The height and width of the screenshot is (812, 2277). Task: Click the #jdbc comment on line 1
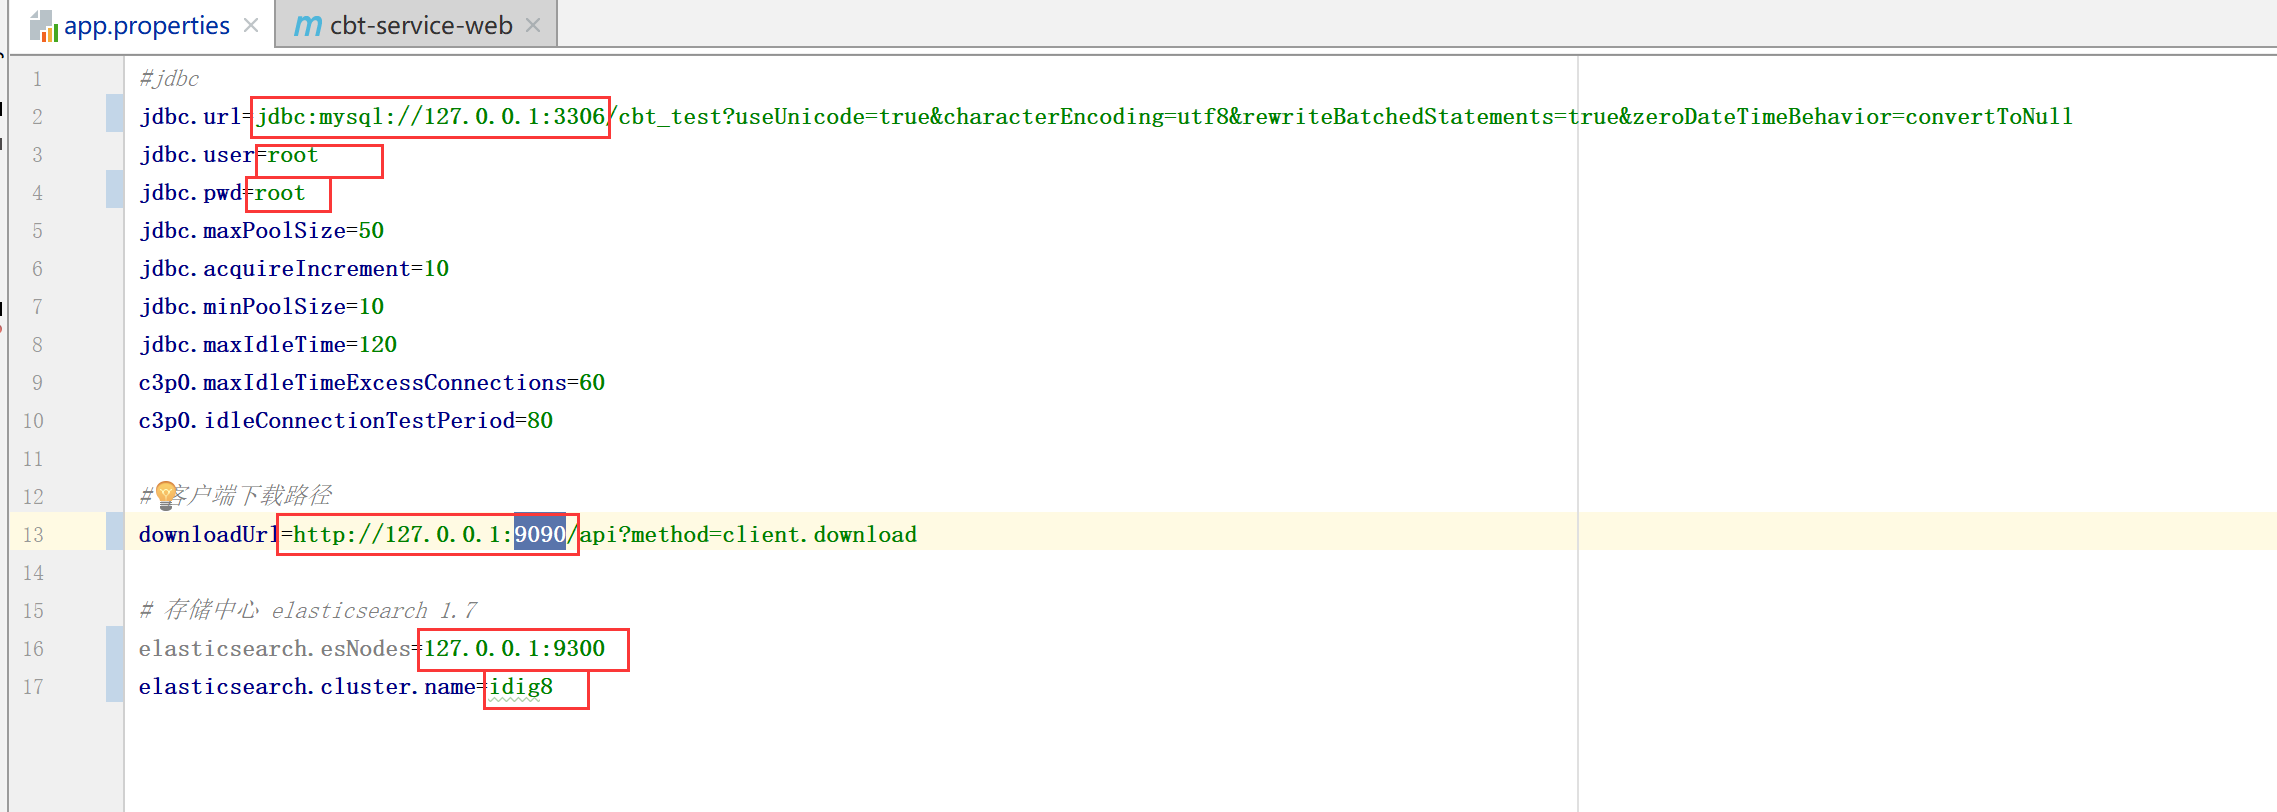pyautogui.click(x=169, y=78)
